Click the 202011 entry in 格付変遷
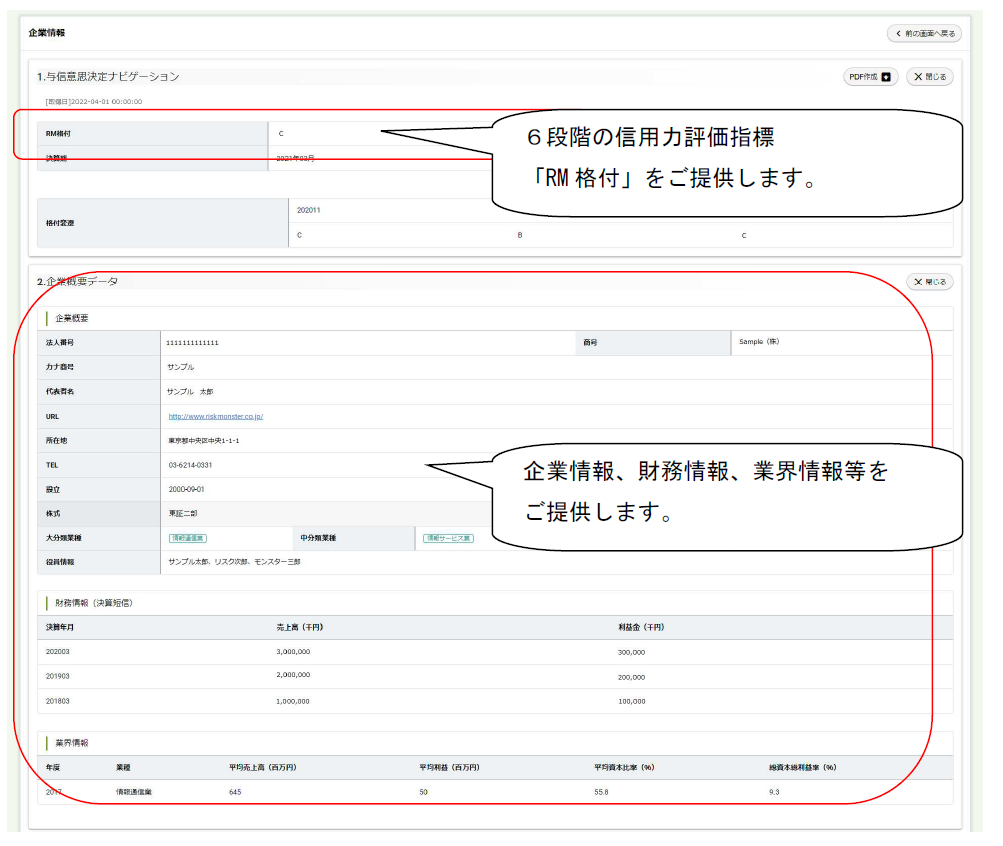 309,210
